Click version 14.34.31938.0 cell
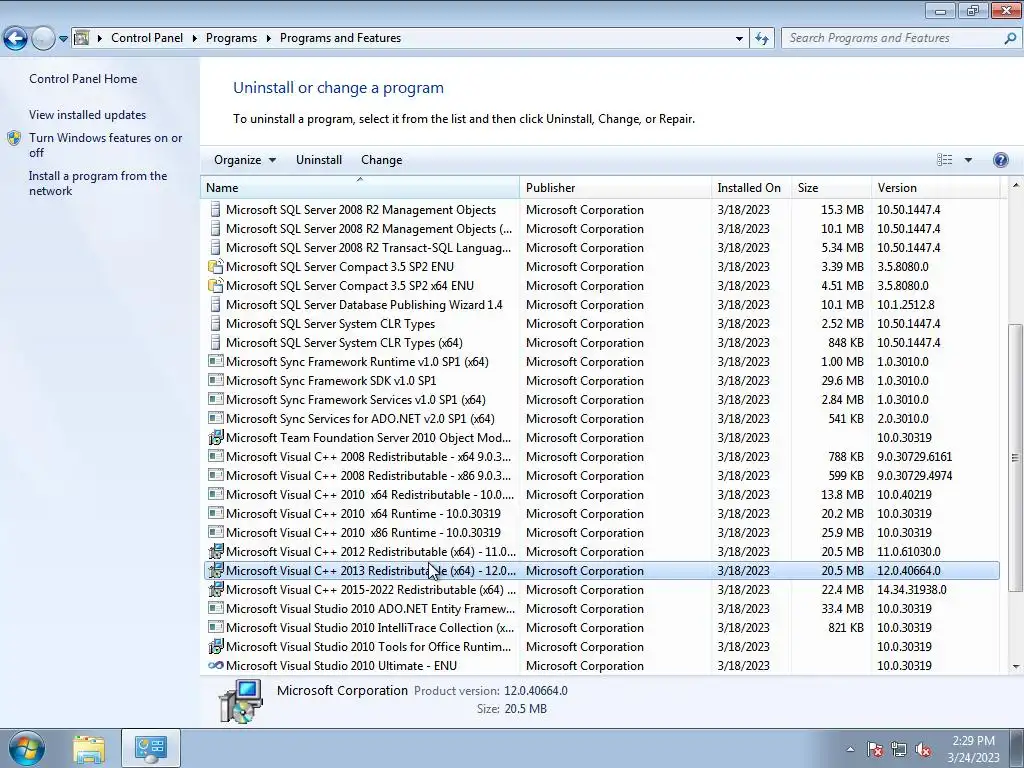 click(x=912, y=590)
